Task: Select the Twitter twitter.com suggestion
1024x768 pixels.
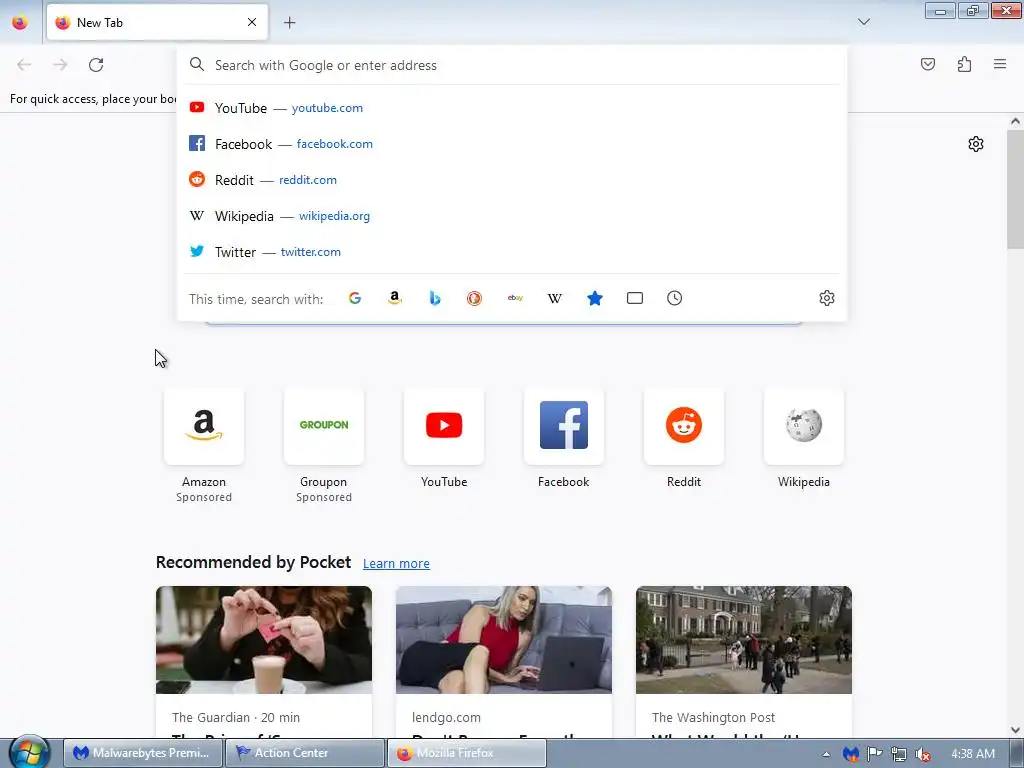Action: tap(512, 251)
